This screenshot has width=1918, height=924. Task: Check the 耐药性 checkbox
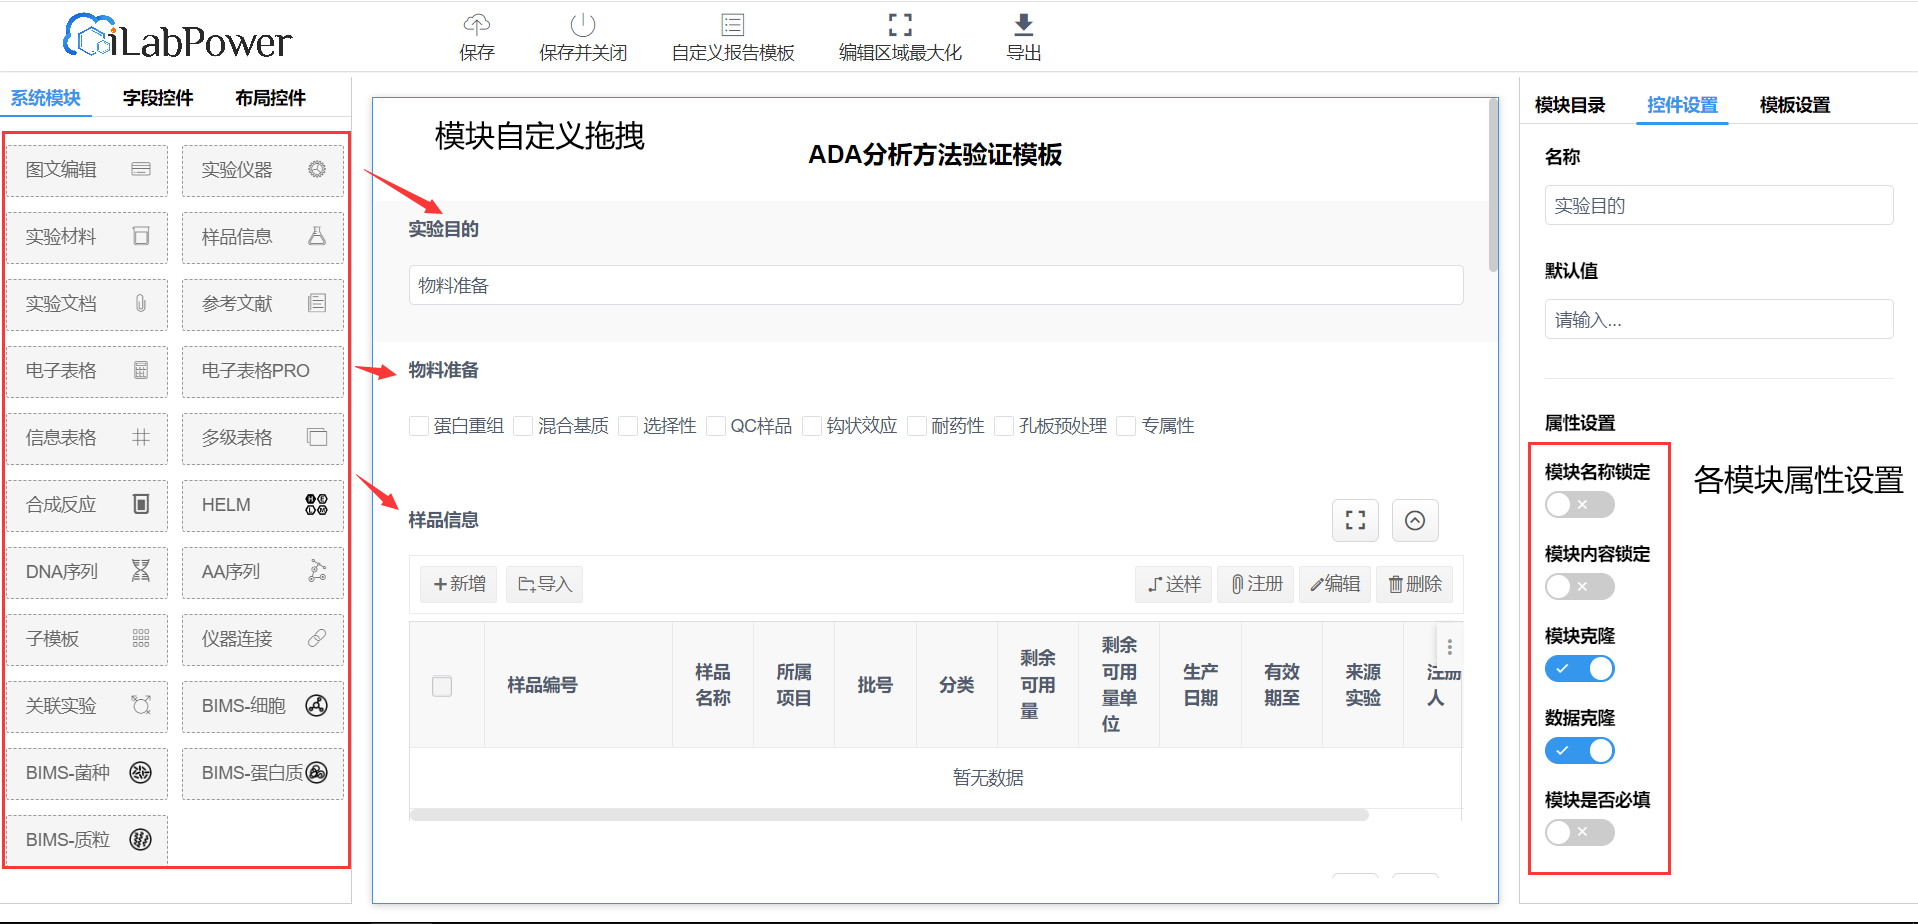click(917, 426)
